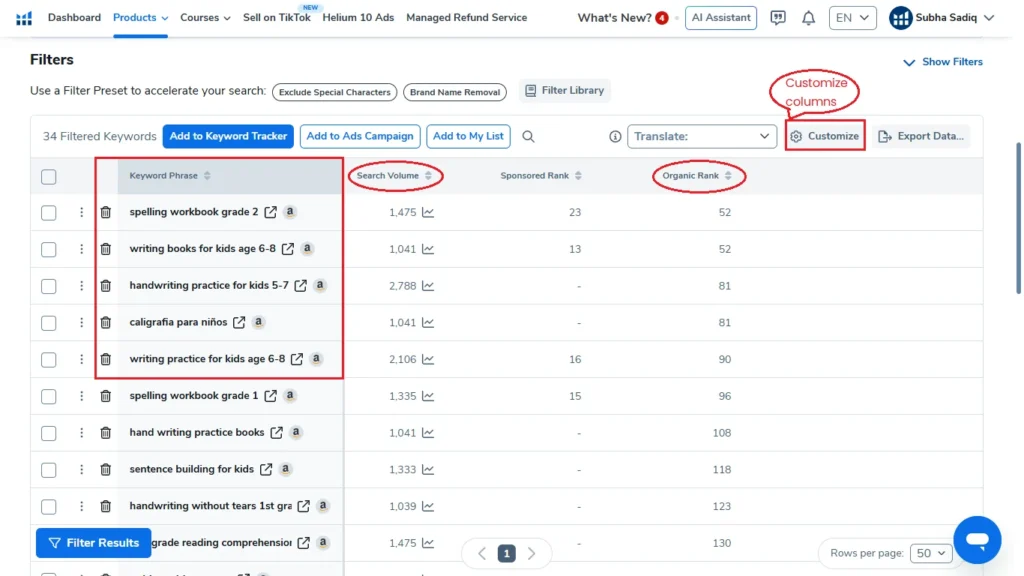Expand the language EN dropdown
The height and width of the screenshot is (576, 1024).
click(x=852, y=17)
